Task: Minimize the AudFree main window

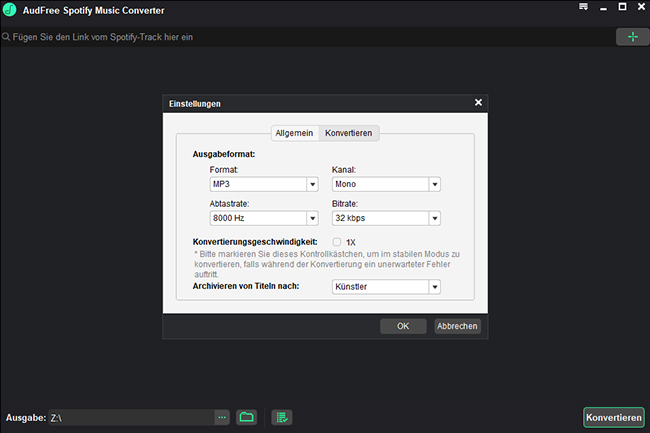Action: (603, 7)
